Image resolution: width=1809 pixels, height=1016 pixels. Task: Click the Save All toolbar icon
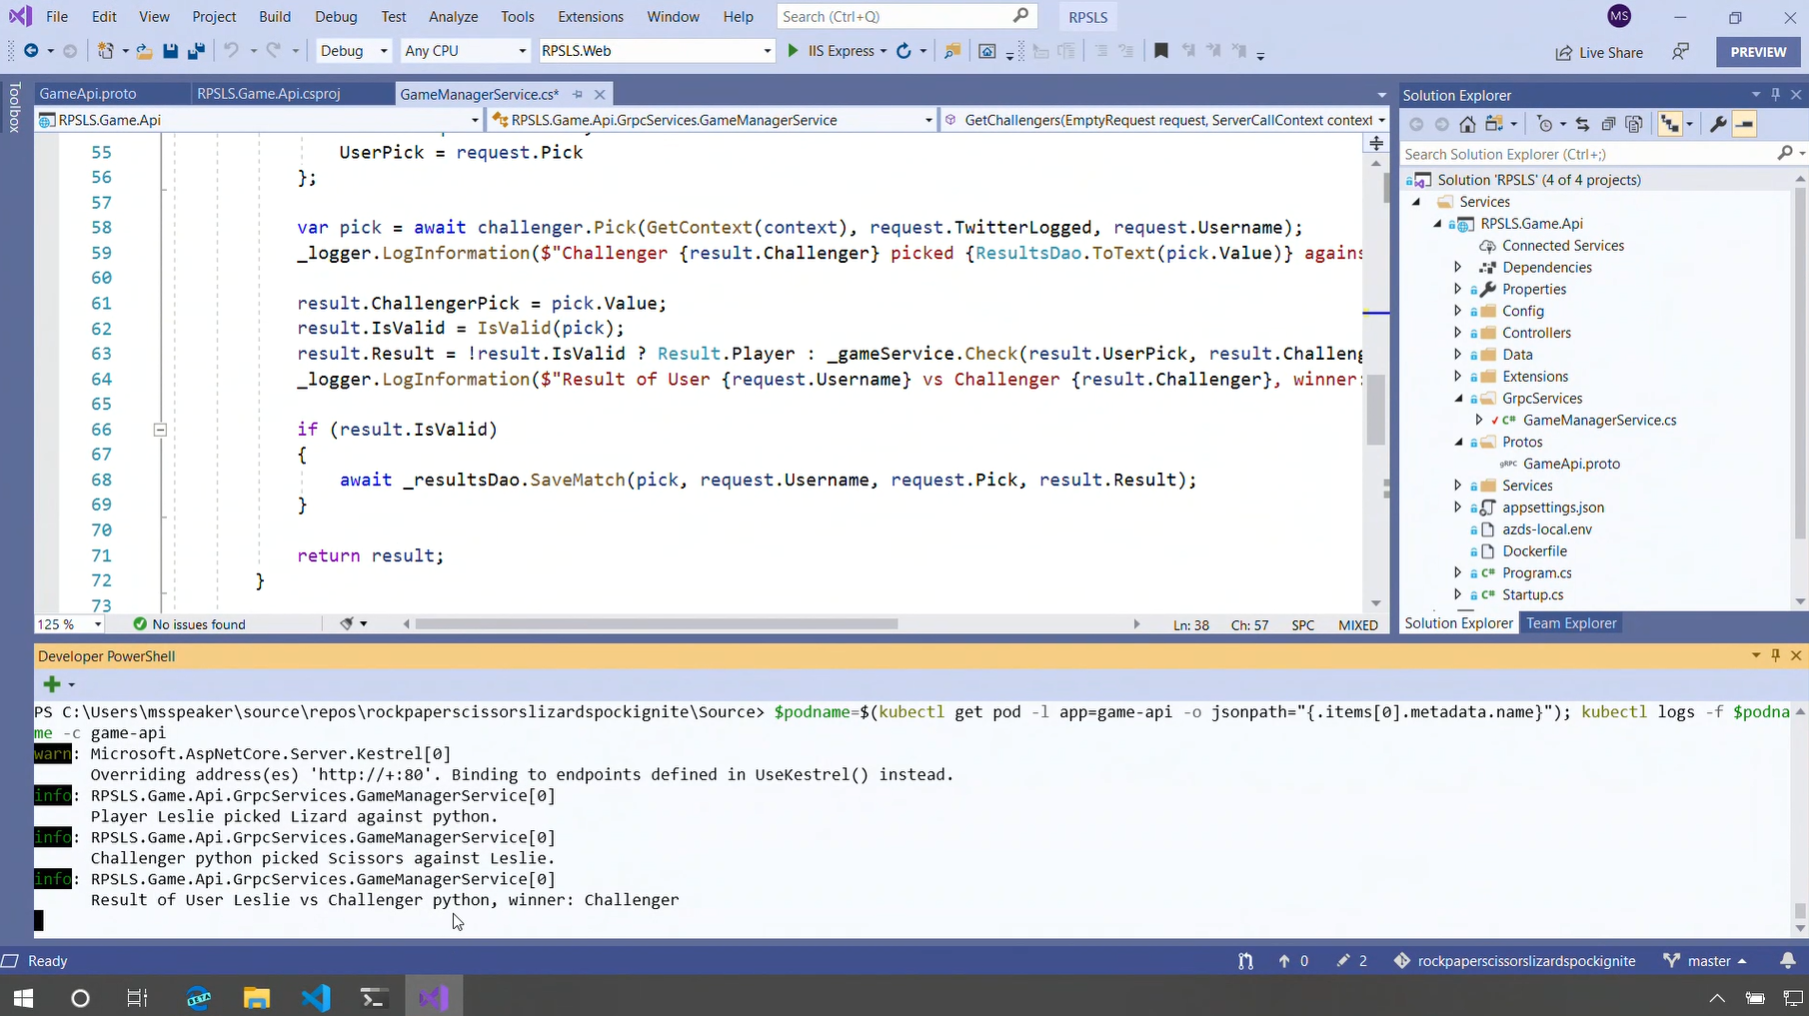pyautogui.click(x=196, y=51)
